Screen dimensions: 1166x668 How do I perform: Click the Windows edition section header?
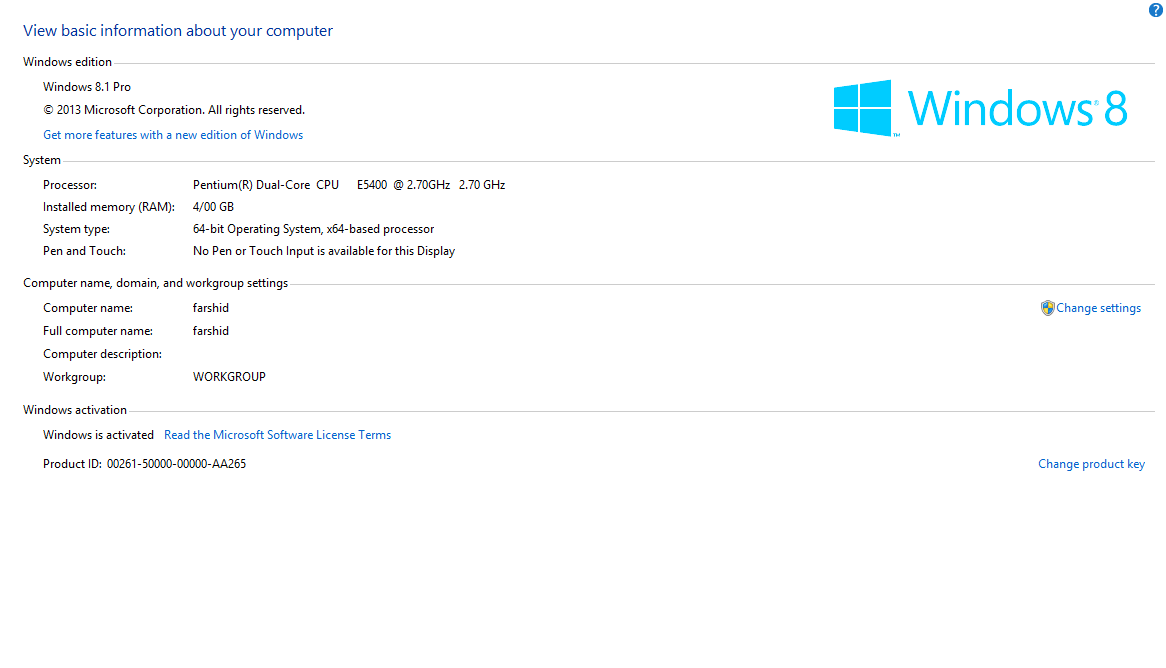[67, 62]
